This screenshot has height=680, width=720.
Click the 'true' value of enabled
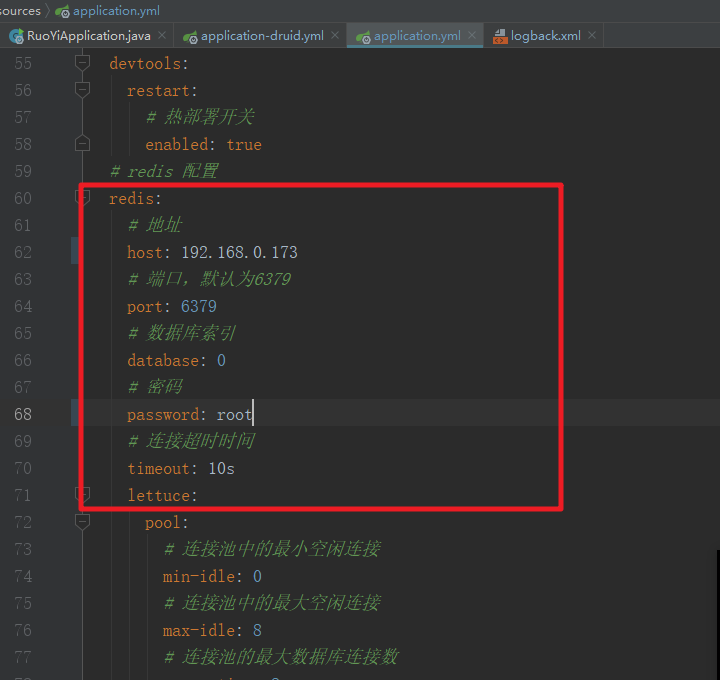click(x=244, y=145)
